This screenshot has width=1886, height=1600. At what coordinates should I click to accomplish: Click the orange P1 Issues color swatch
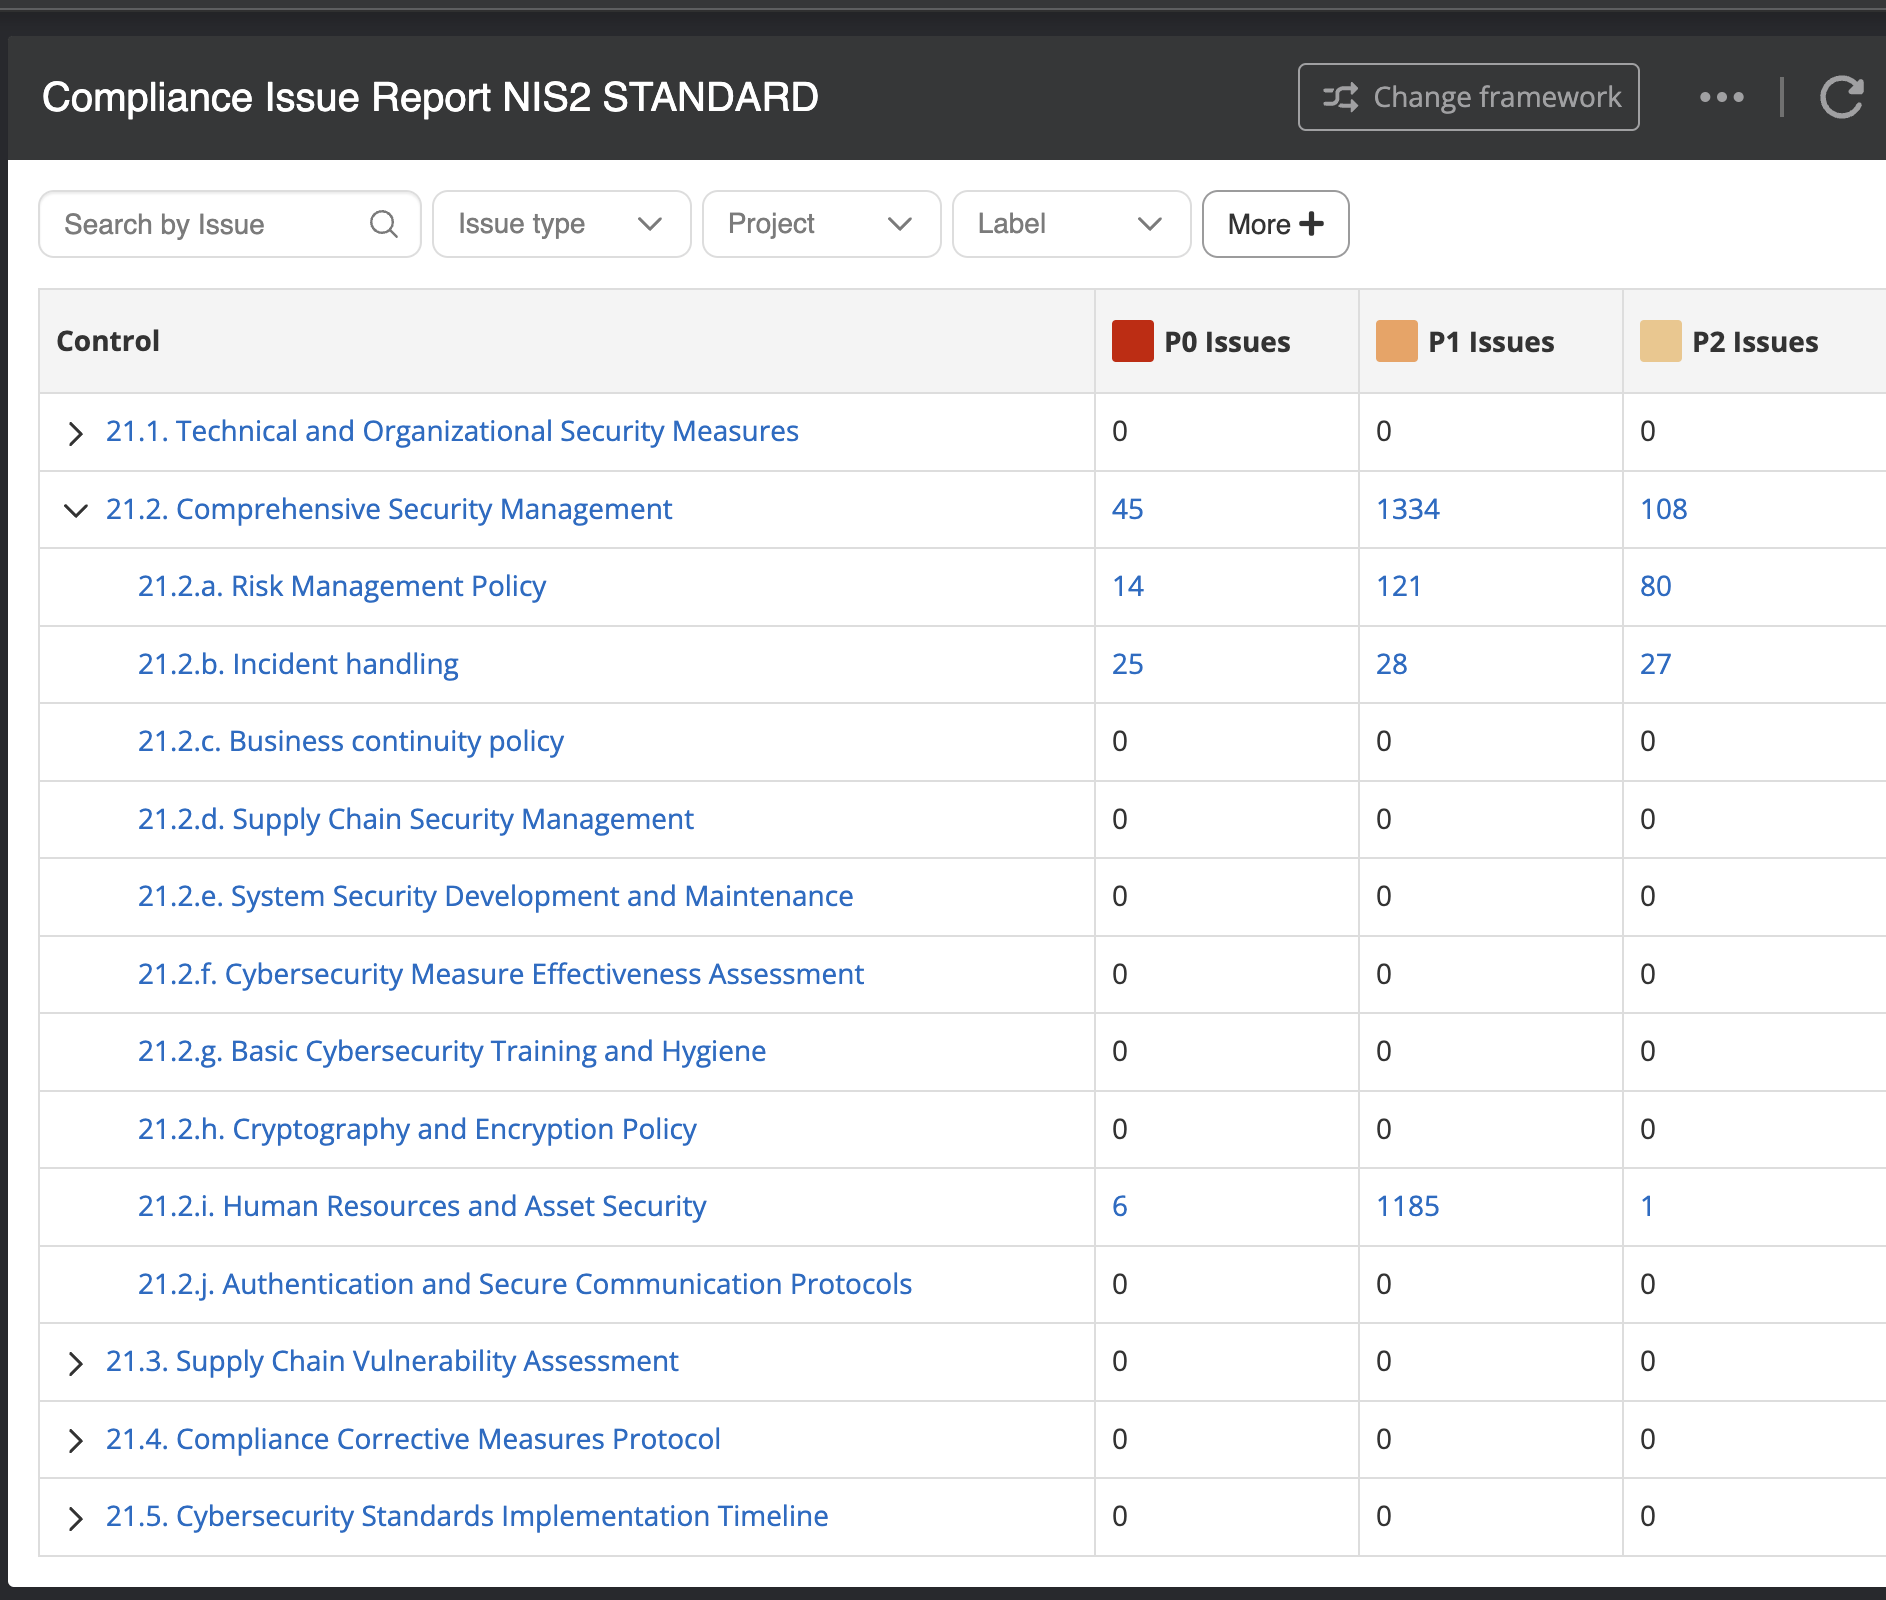[x=1396, y=341]
